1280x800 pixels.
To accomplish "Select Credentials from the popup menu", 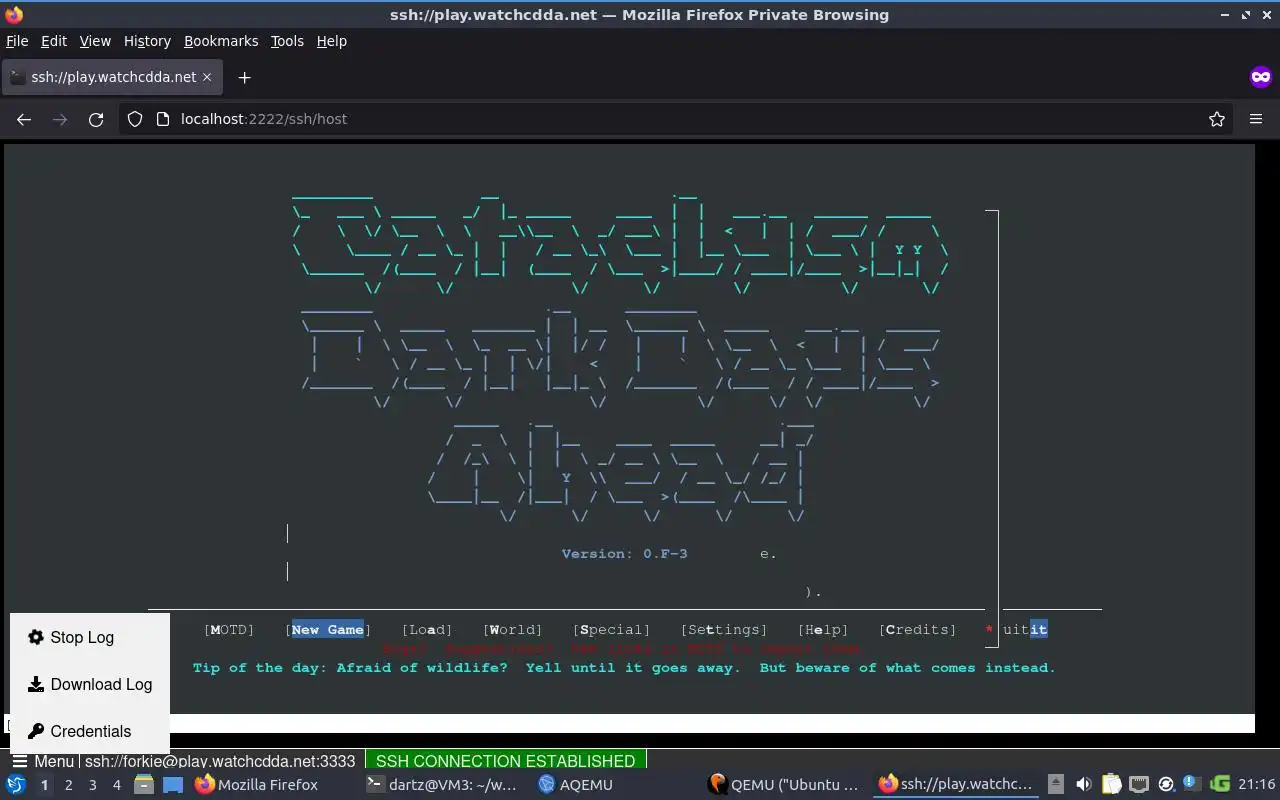I will coord(89,731).
